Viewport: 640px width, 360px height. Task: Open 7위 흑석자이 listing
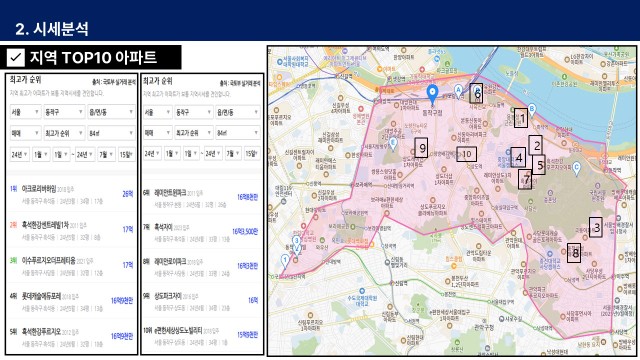coord(201,232)
